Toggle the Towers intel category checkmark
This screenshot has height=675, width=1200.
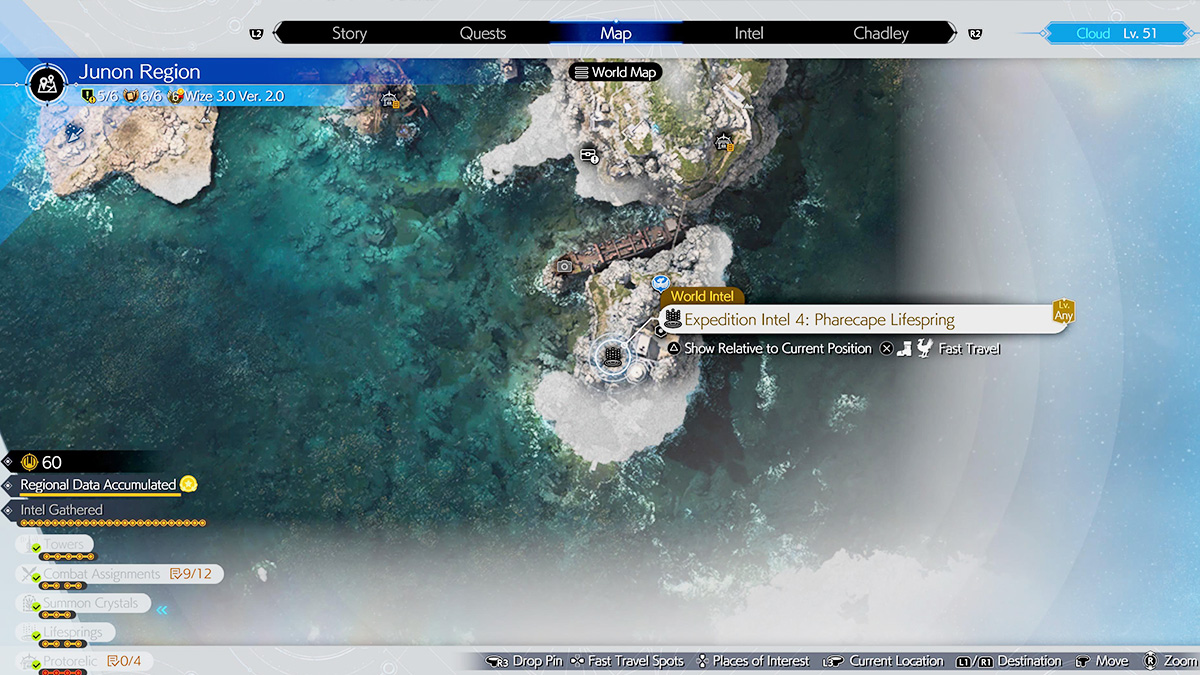coord(37,549)
